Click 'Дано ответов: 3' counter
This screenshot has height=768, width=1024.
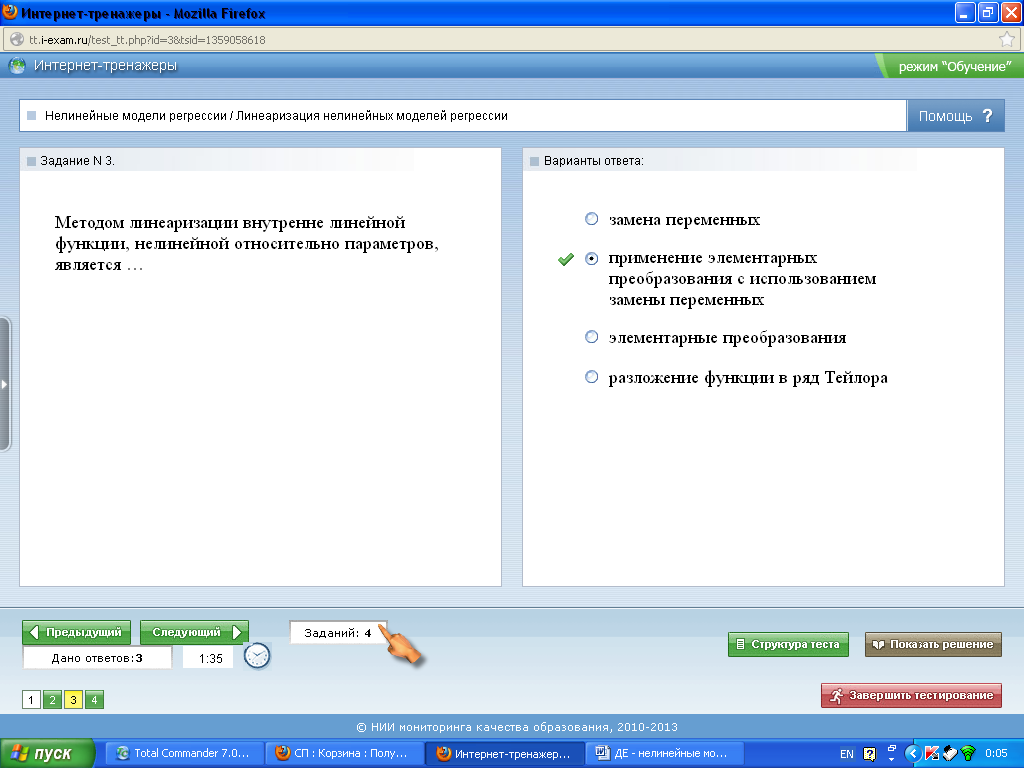click(97, 658)
